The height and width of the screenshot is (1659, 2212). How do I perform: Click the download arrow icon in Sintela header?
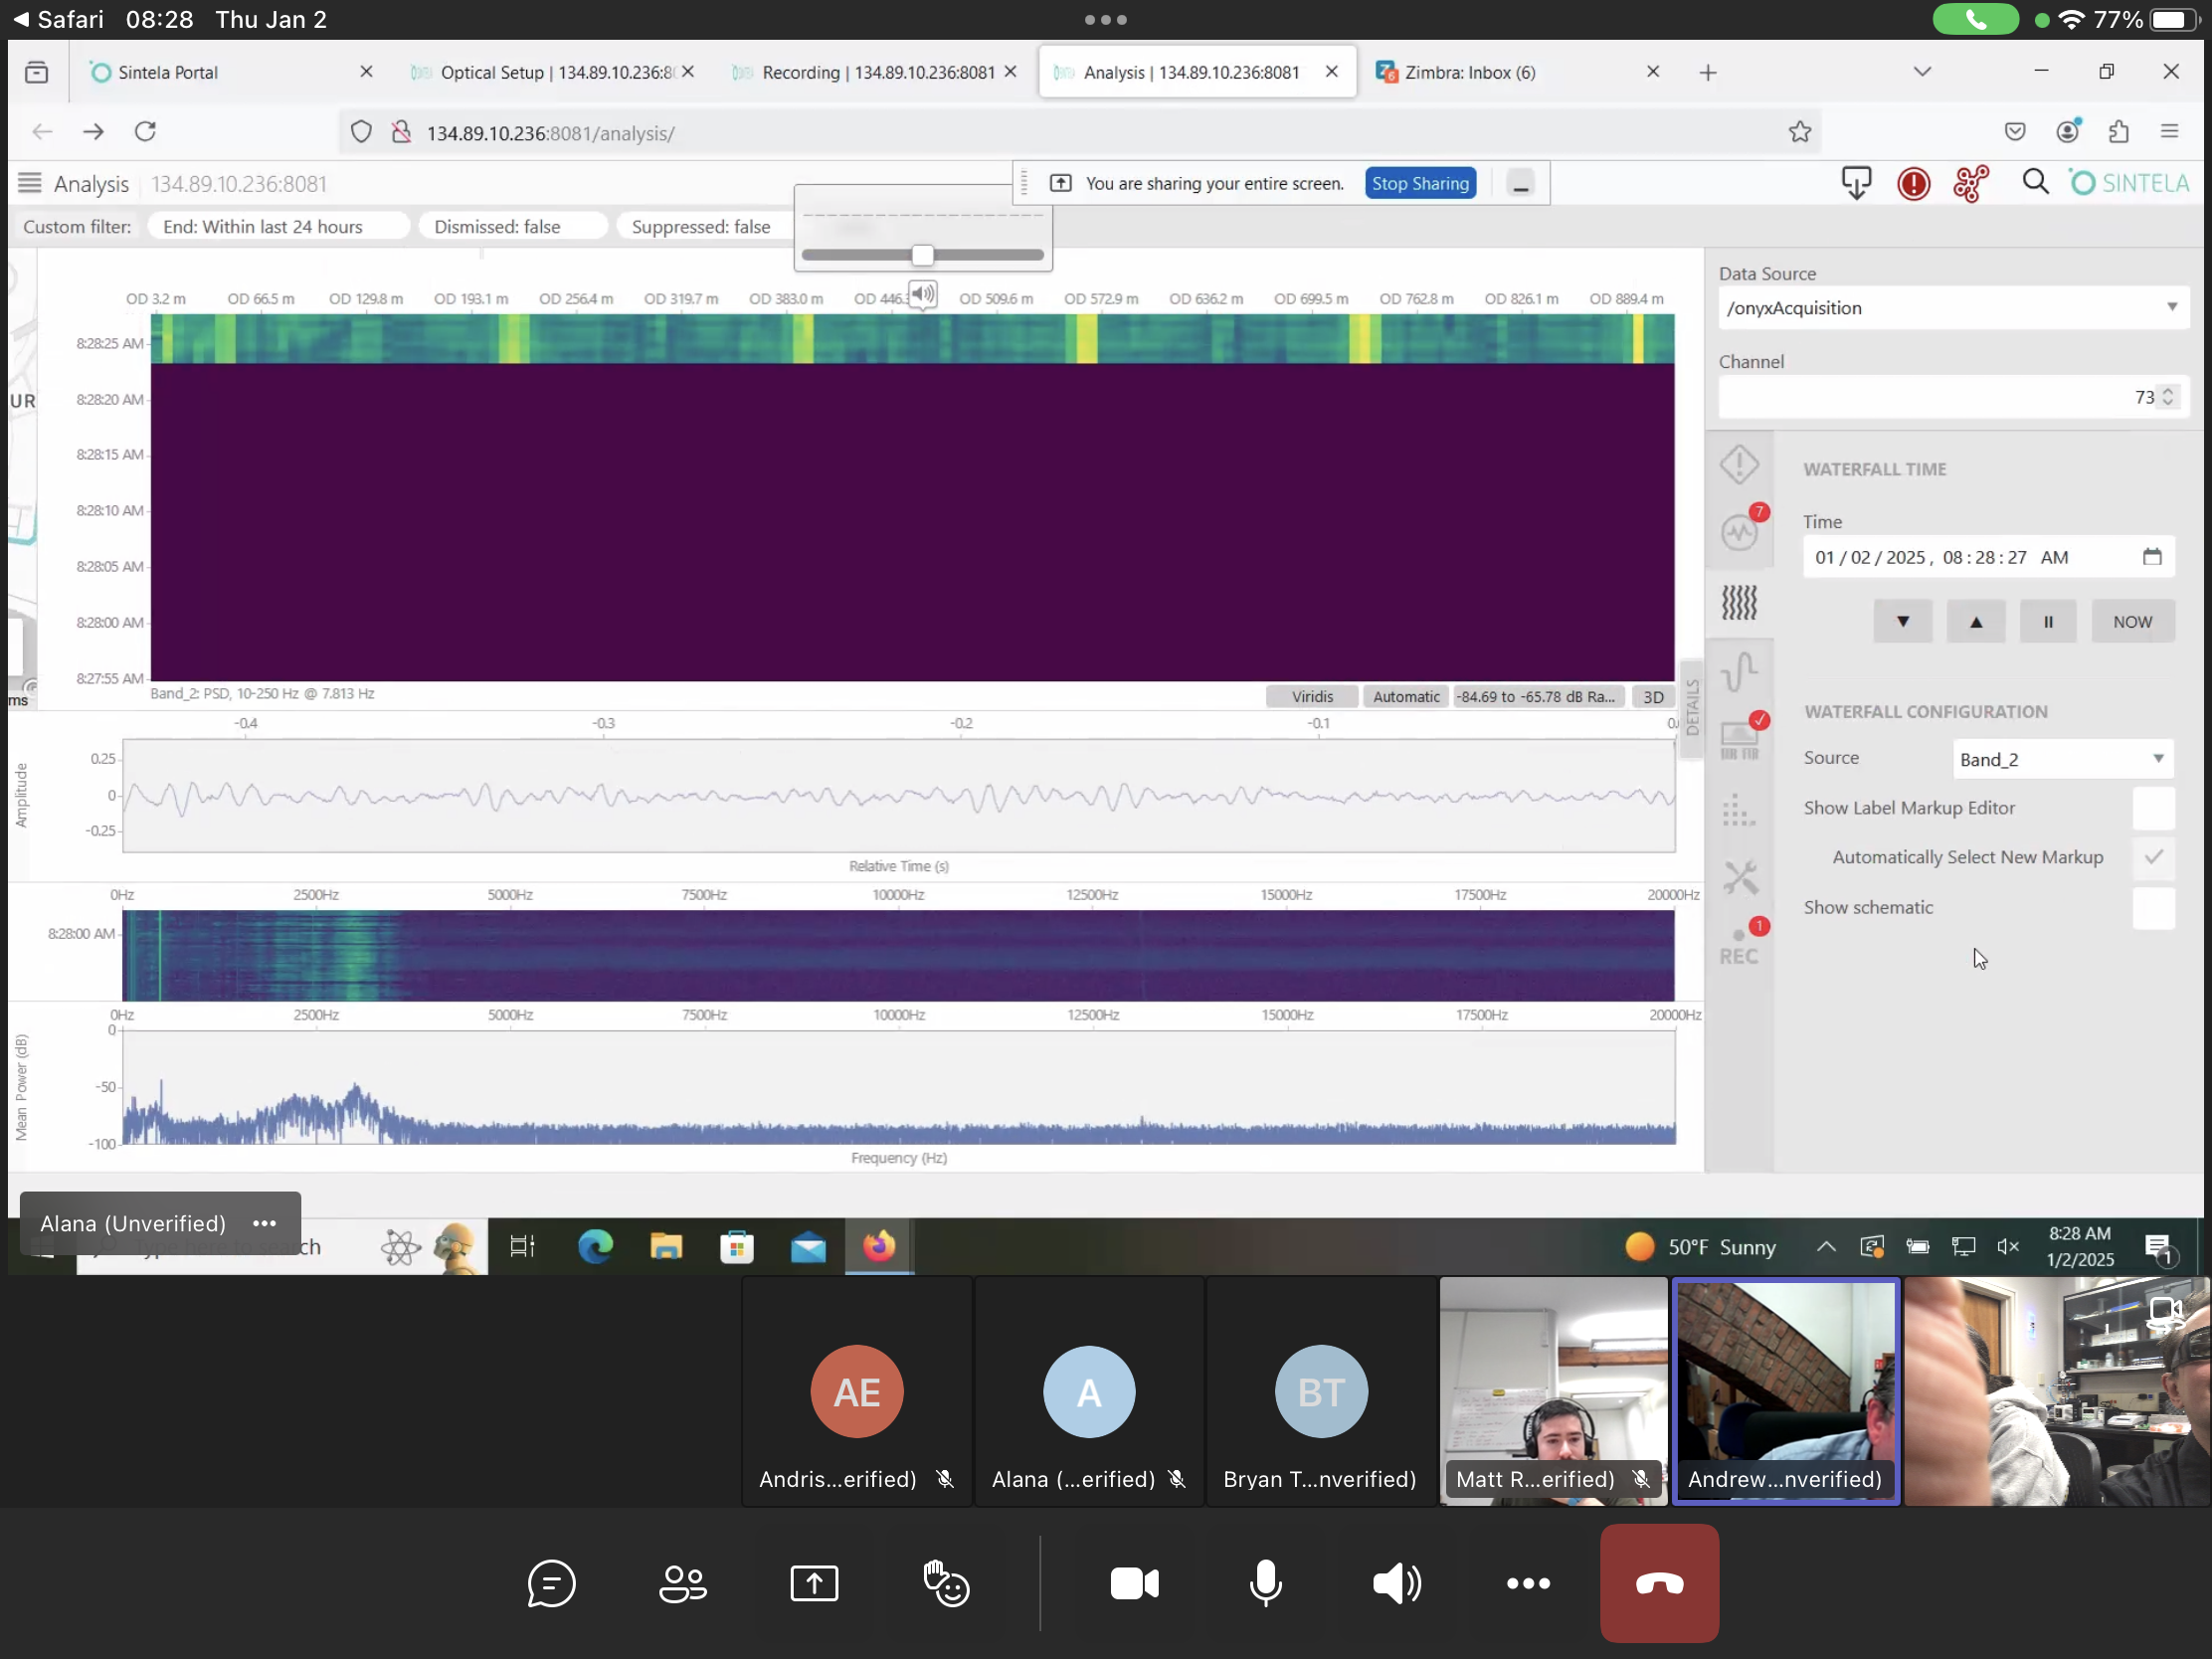pyautogui.click(x=1856, y=183)
